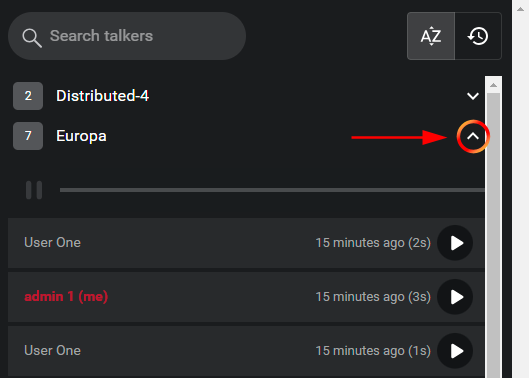Click the page scrollbar up arrow at far right
Screen dimensions: 529x378
pyautogui.click(x=521, y=9)
